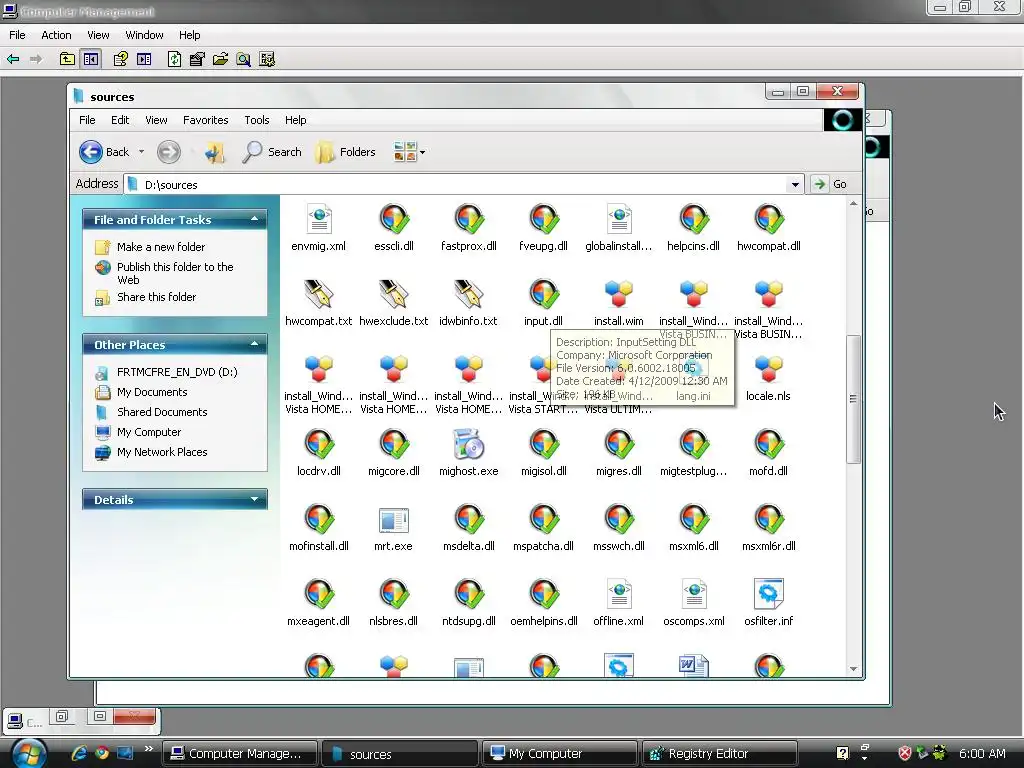Select the hwexclude.txt text file
The height and width of the screenshot is (768, 1024).
tap(394, 295)
